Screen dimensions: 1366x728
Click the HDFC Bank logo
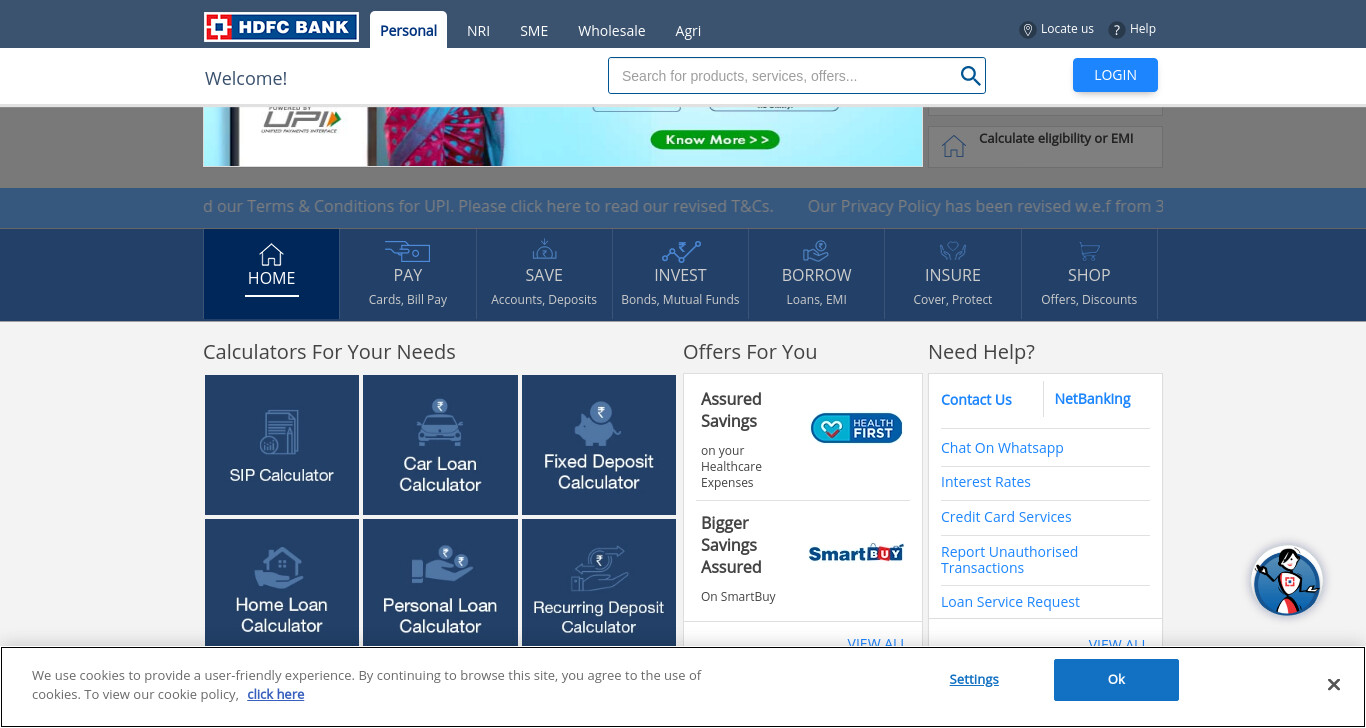(281, 27)
